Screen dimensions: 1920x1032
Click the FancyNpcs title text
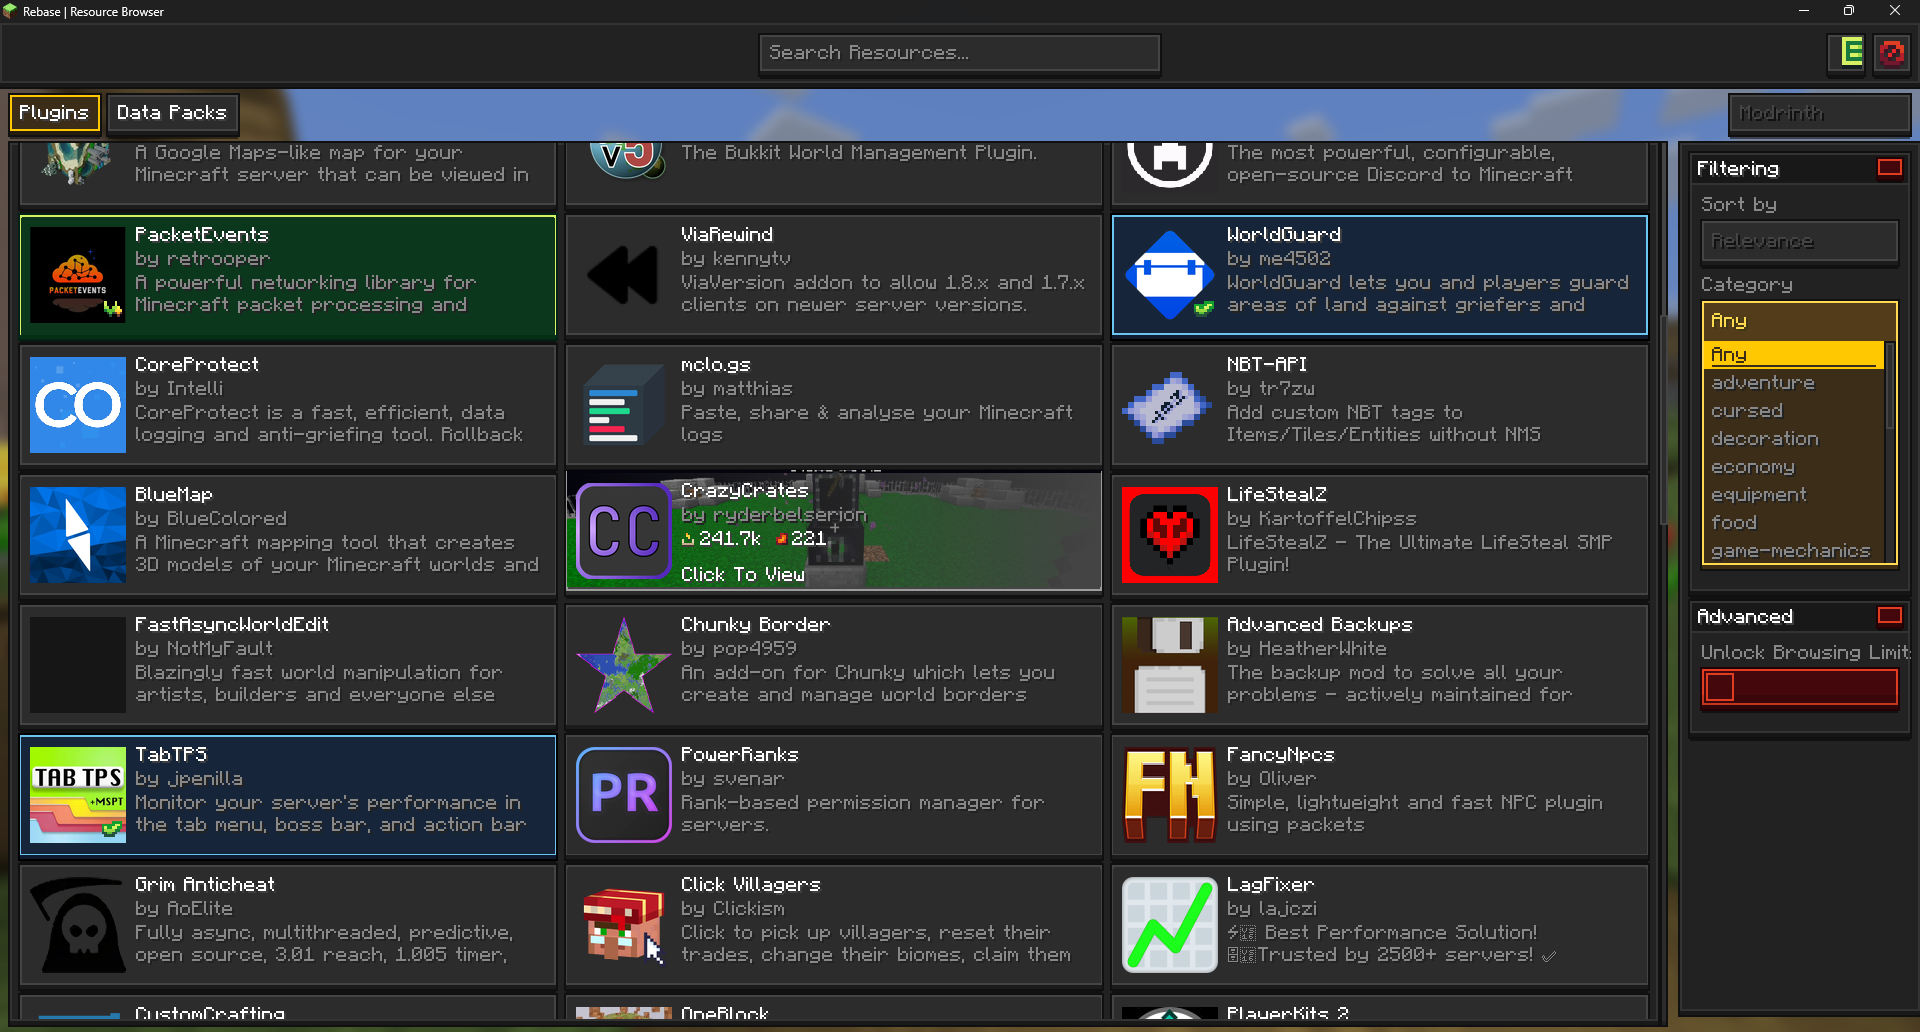click(x=1280, y=754)
